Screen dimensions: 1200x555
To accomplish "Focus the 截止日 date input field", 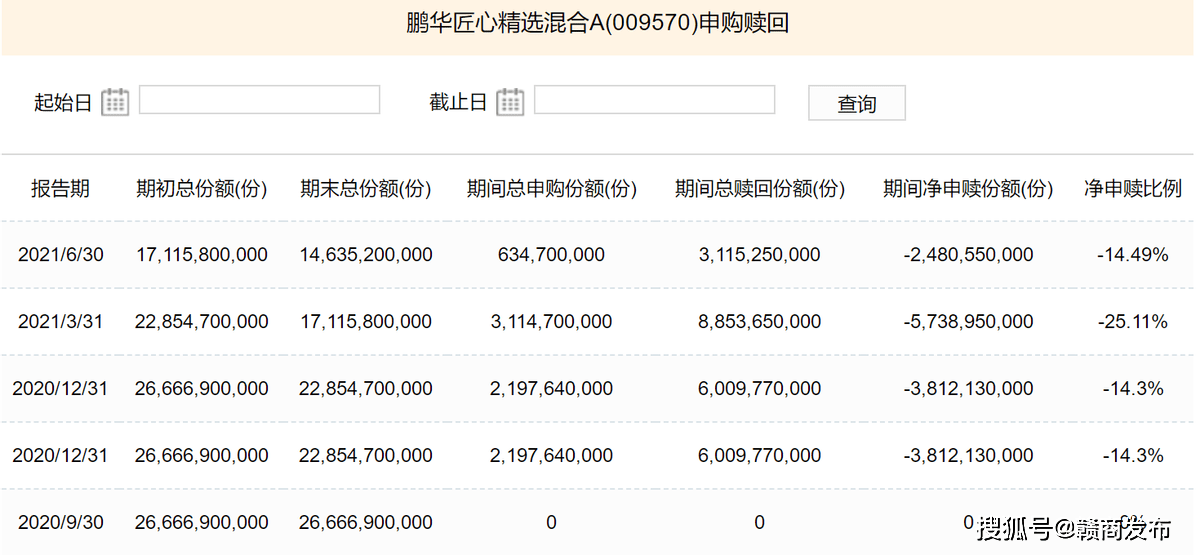I will pos(655,100).
